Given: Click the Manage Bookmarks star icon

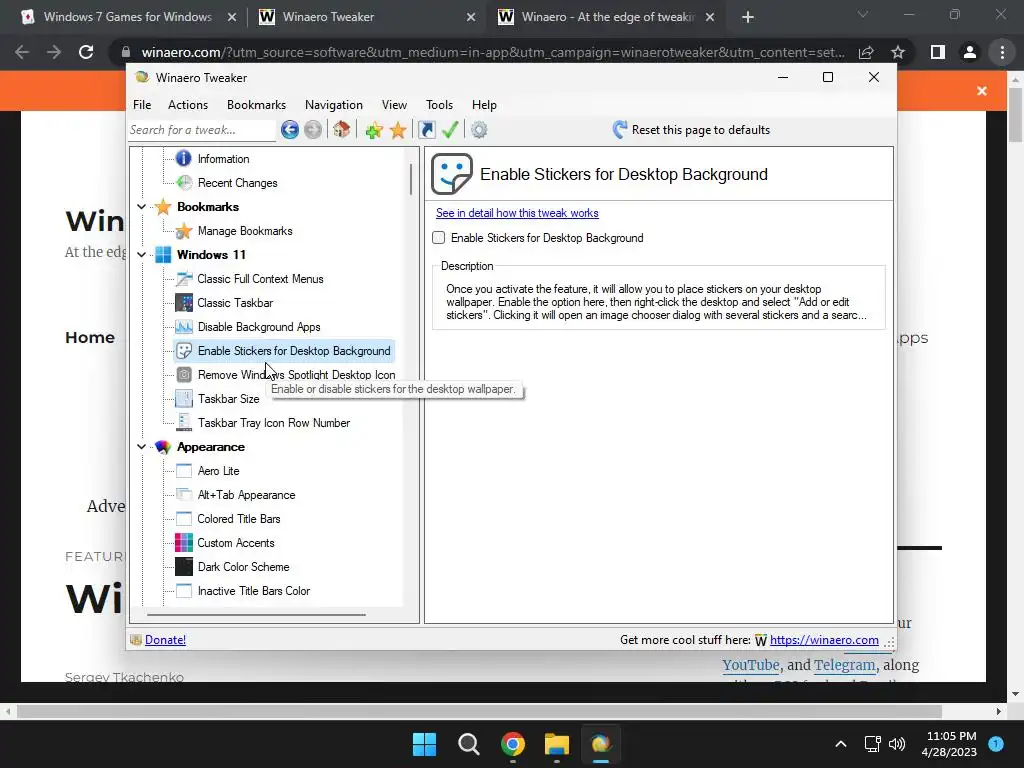Looking at the screenshot, I should coord(184,231).
